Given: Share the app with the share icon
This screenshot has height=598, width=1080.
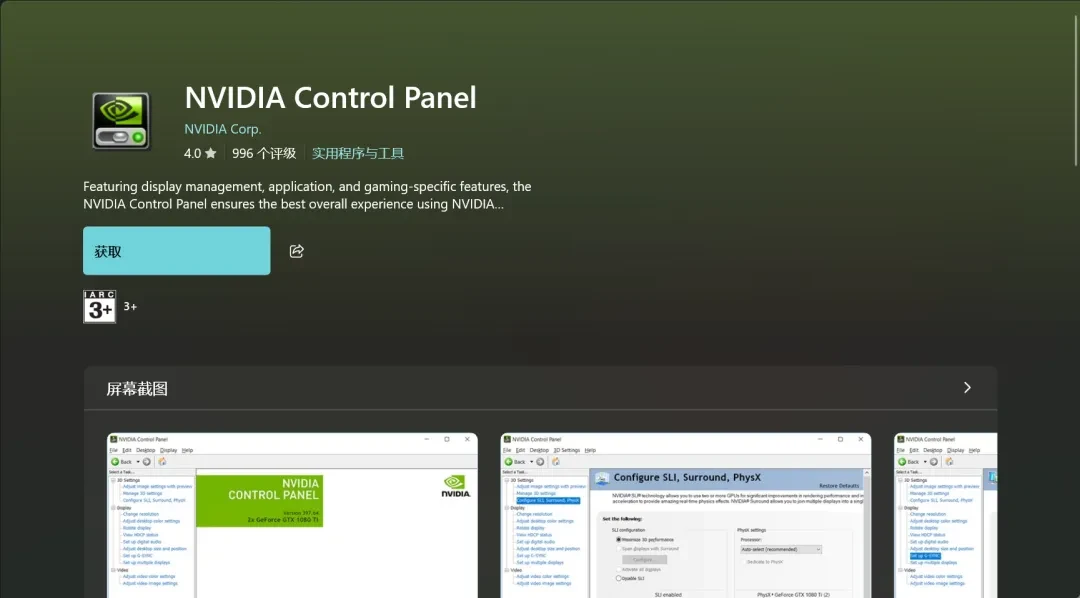Looking at the screenshot, I should [297, 251].
